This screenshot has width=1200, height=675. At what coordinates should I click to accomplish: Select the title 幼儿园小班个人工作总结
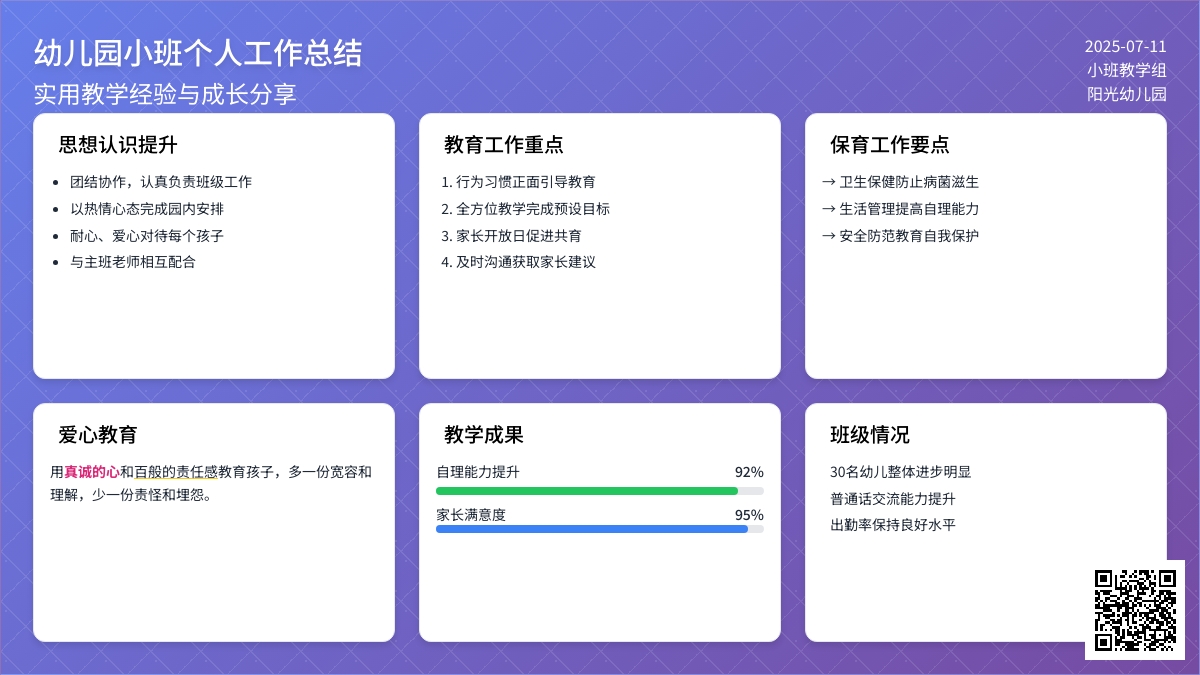coord(198,53)
